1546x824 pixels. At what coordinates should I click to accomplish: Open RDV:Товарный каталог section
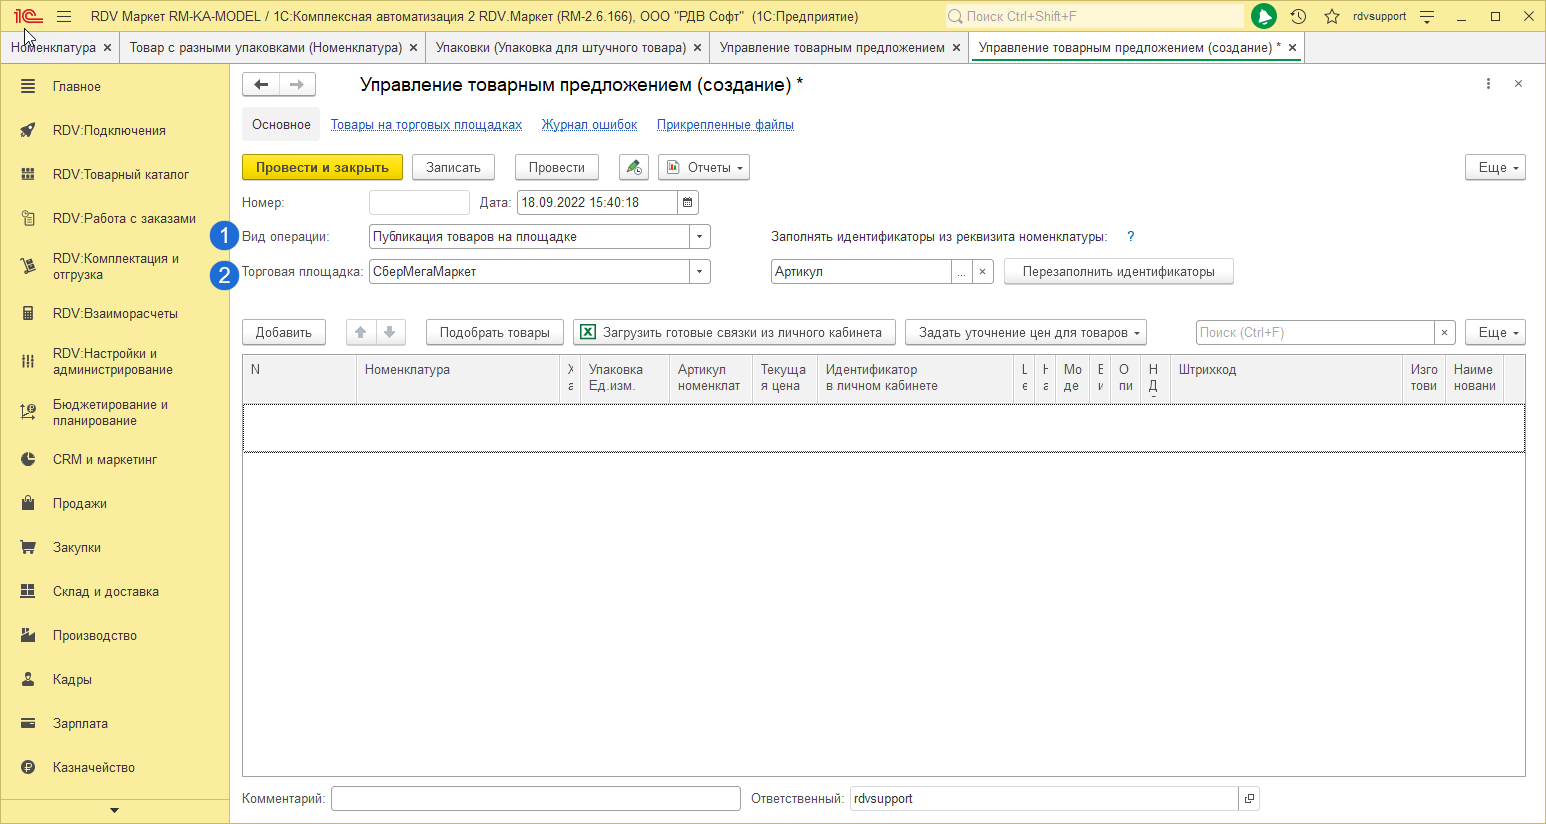coord(120,174)
